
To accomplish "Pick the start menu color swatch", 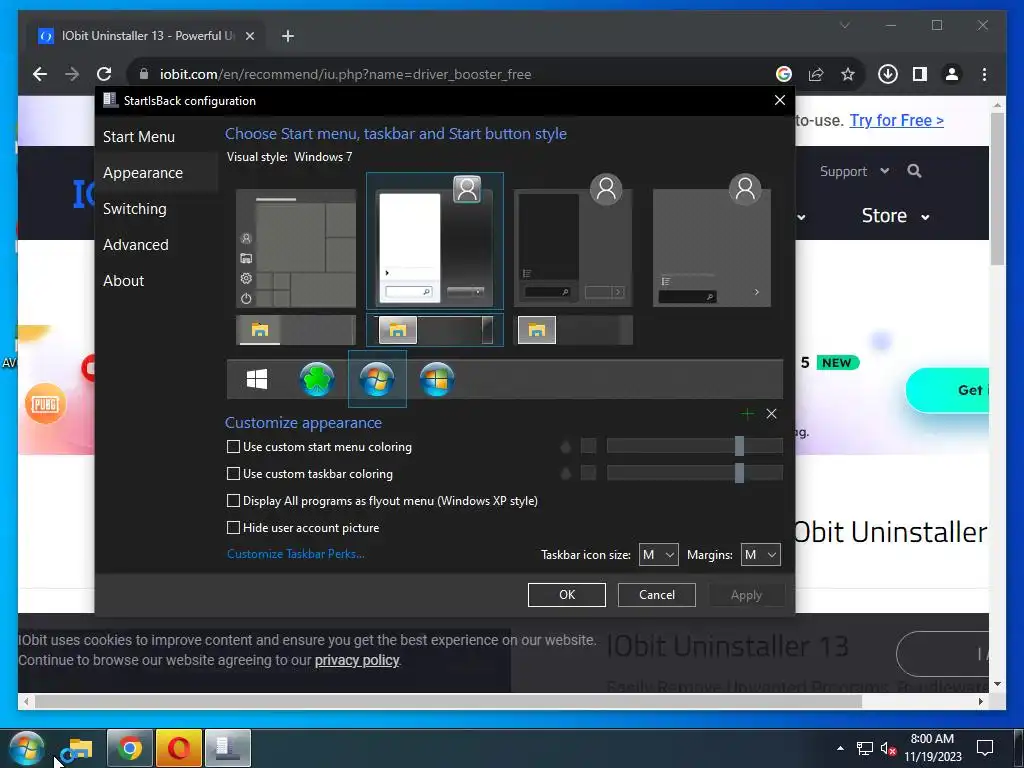I will tap(588, 446).
